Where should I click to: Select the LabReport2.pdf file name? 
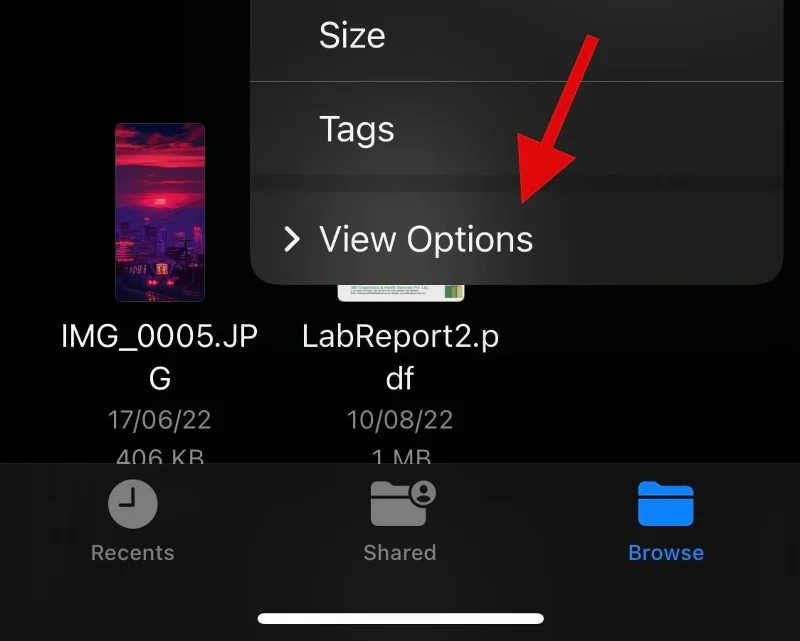(x=401, y=357)
